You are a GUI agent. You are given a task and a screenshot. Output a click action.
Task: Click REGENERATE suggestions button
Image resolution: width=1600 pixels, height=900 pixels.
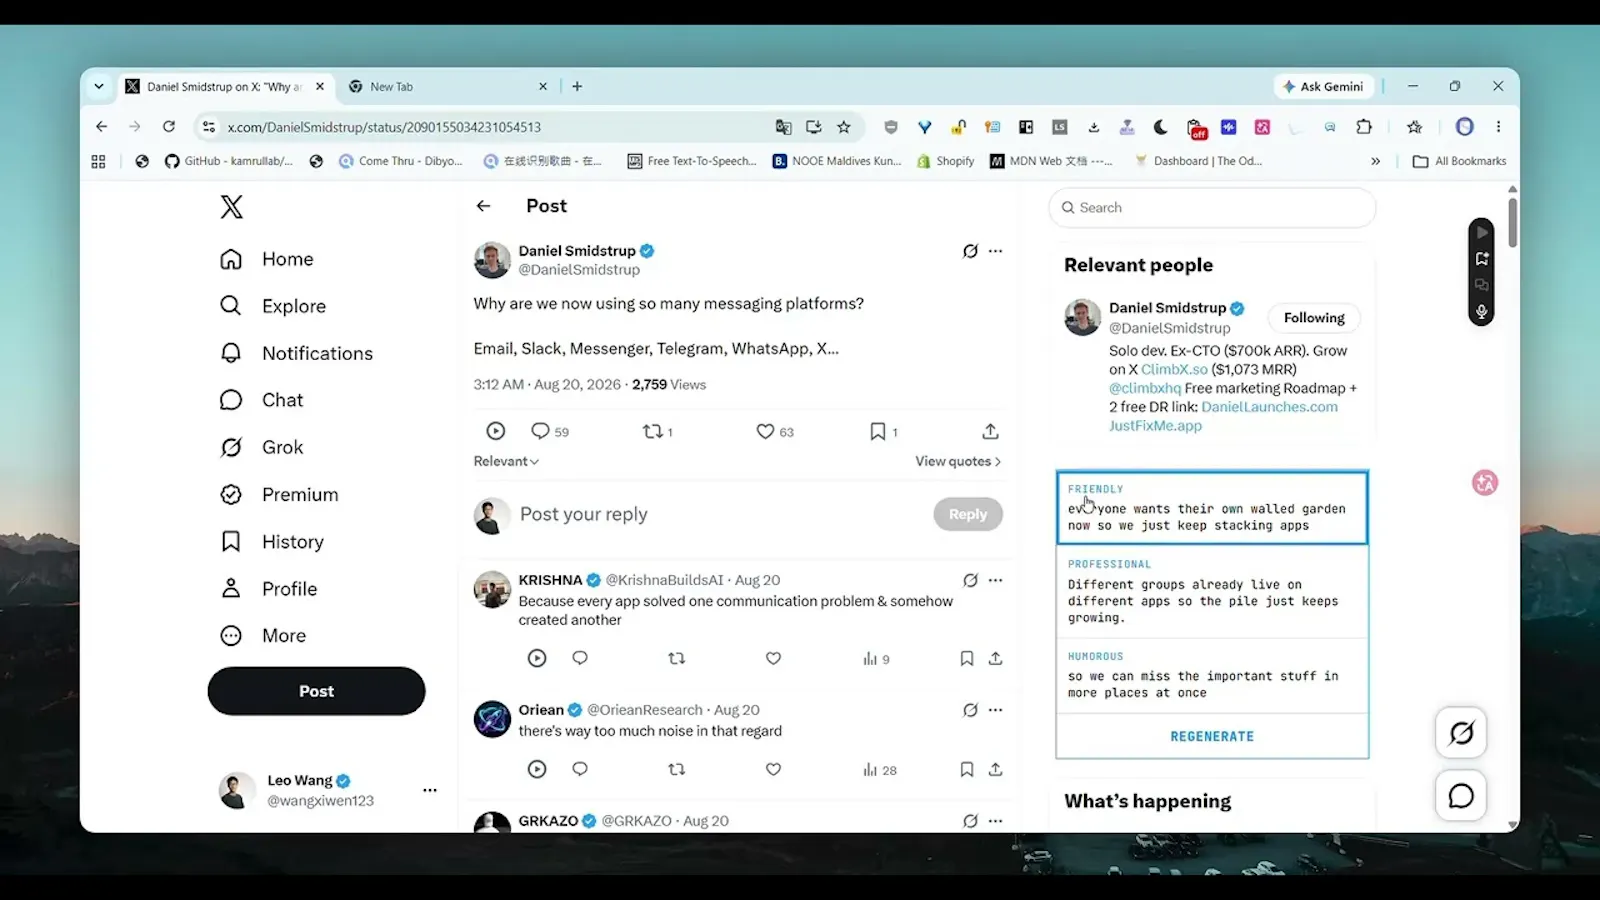tap(1212, 736)
